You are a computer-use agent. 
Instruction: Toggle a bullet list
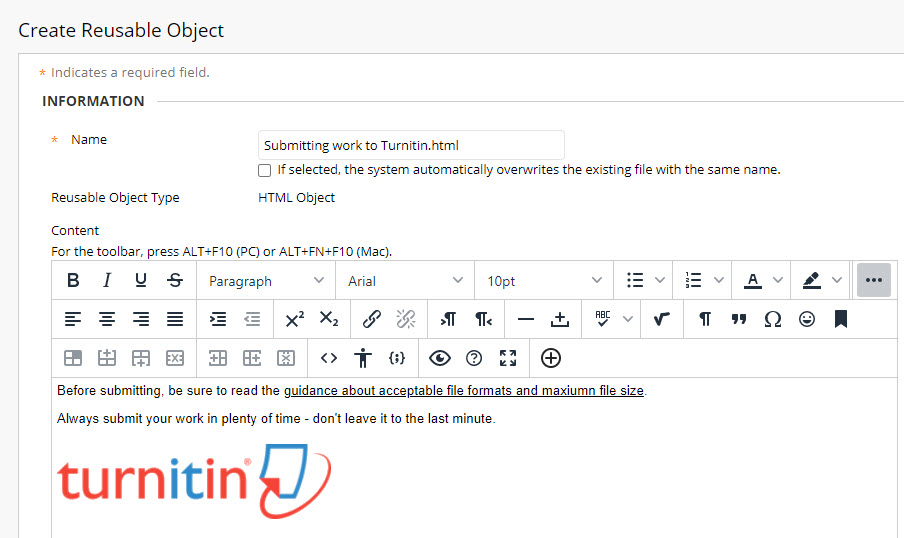(635, 280)
